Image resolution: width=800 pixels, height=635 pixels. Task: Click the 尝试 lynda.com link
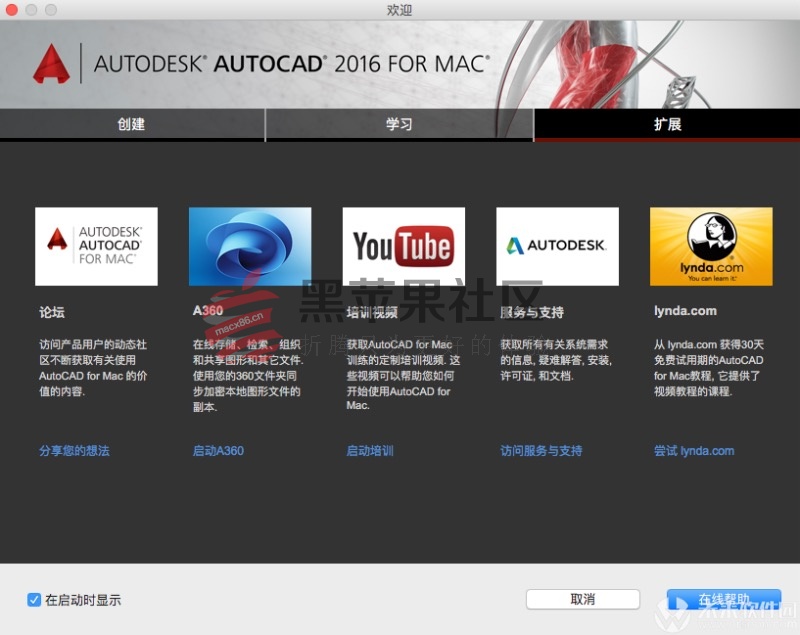pyautogui.click(x=694, y=451)
